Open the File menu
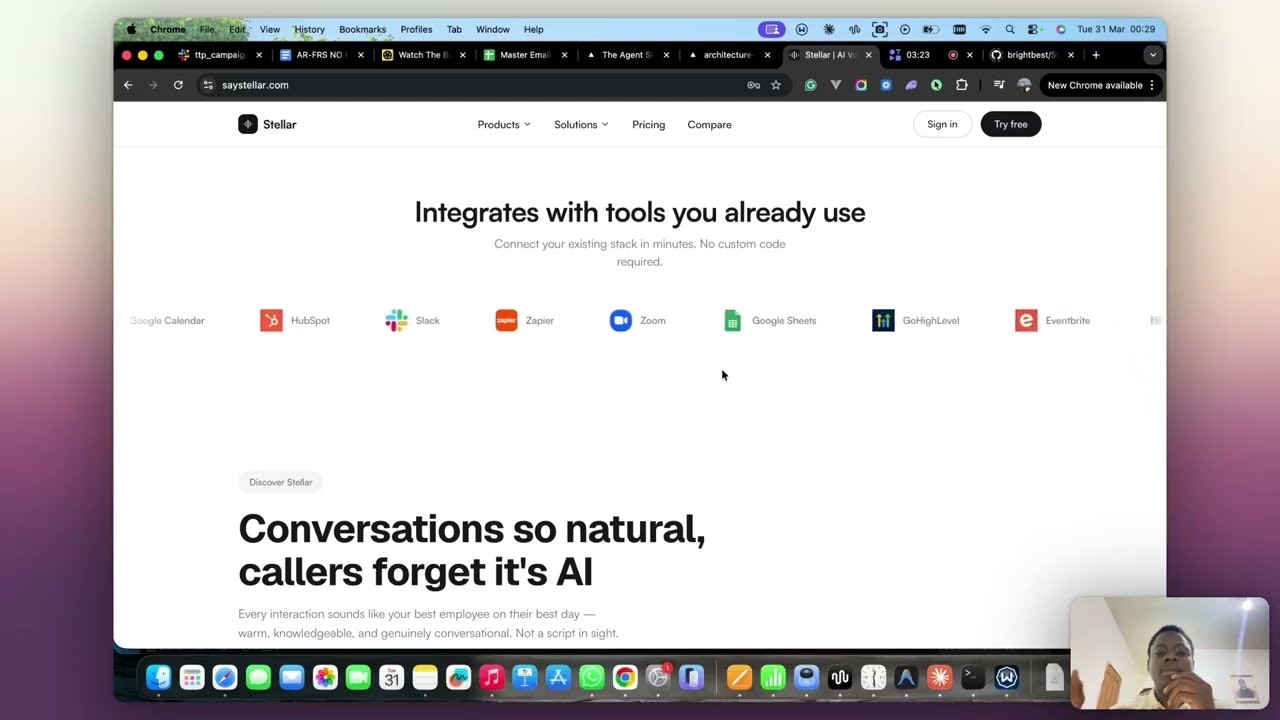This screenshot has width=1280, height=720. pyautogui.click(x=207, y=29)
